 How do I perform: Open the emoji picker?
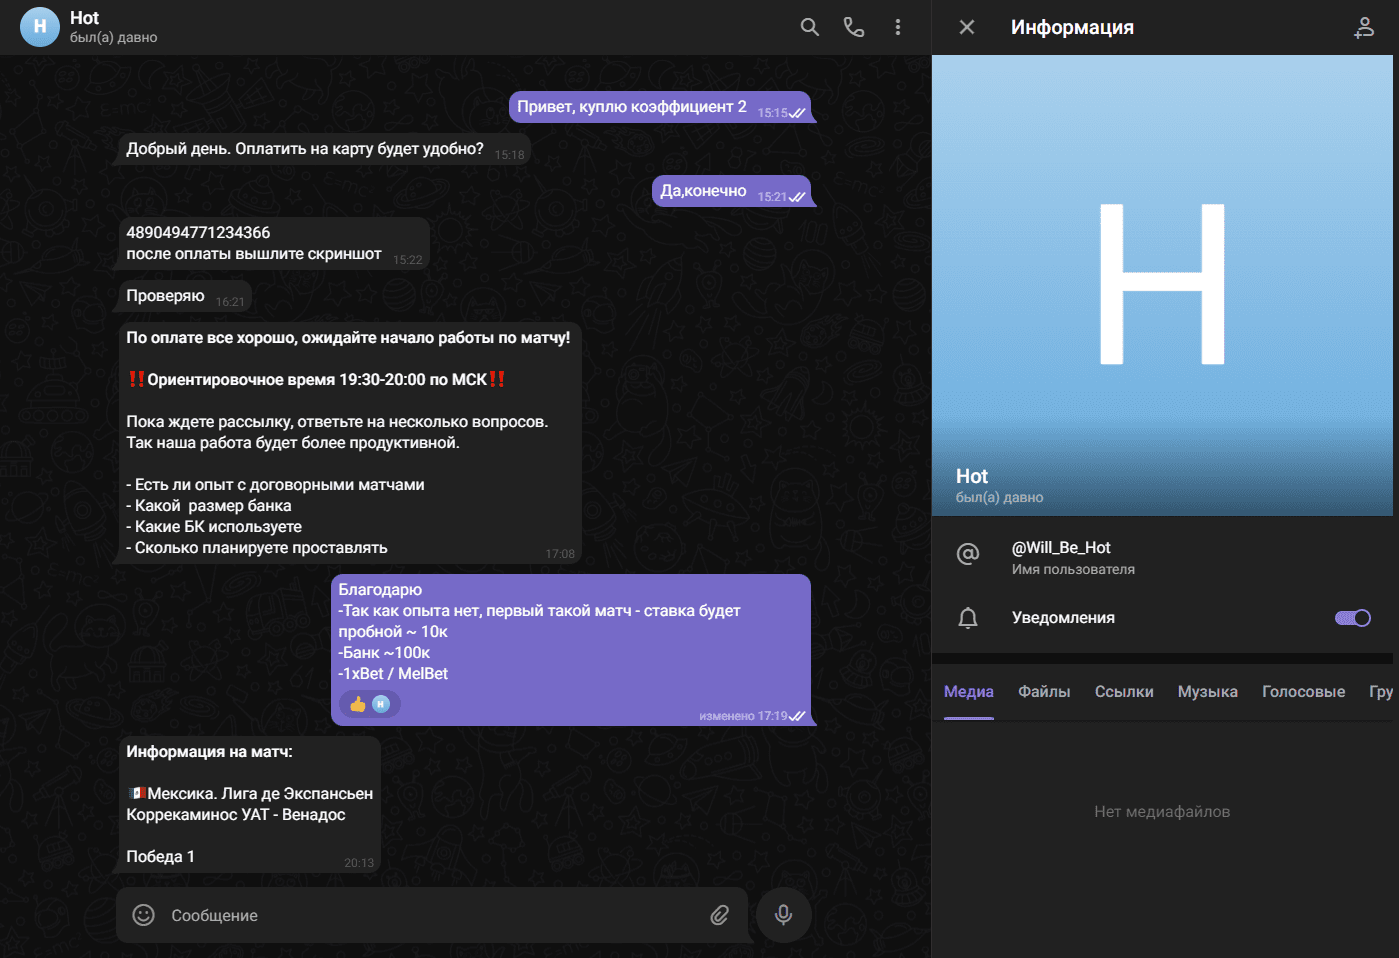click(x=144, y=915)
